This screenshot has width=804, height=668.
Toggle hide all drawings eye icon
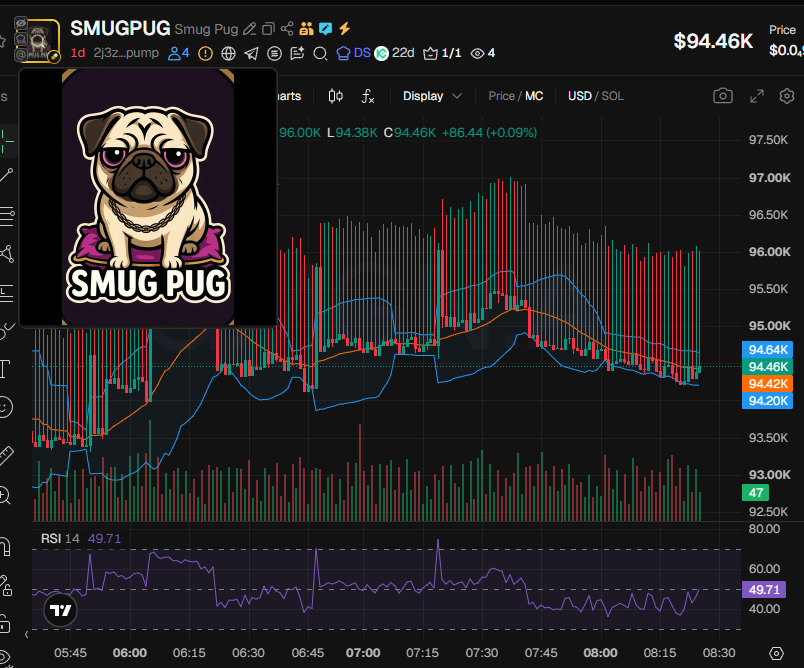5,657
